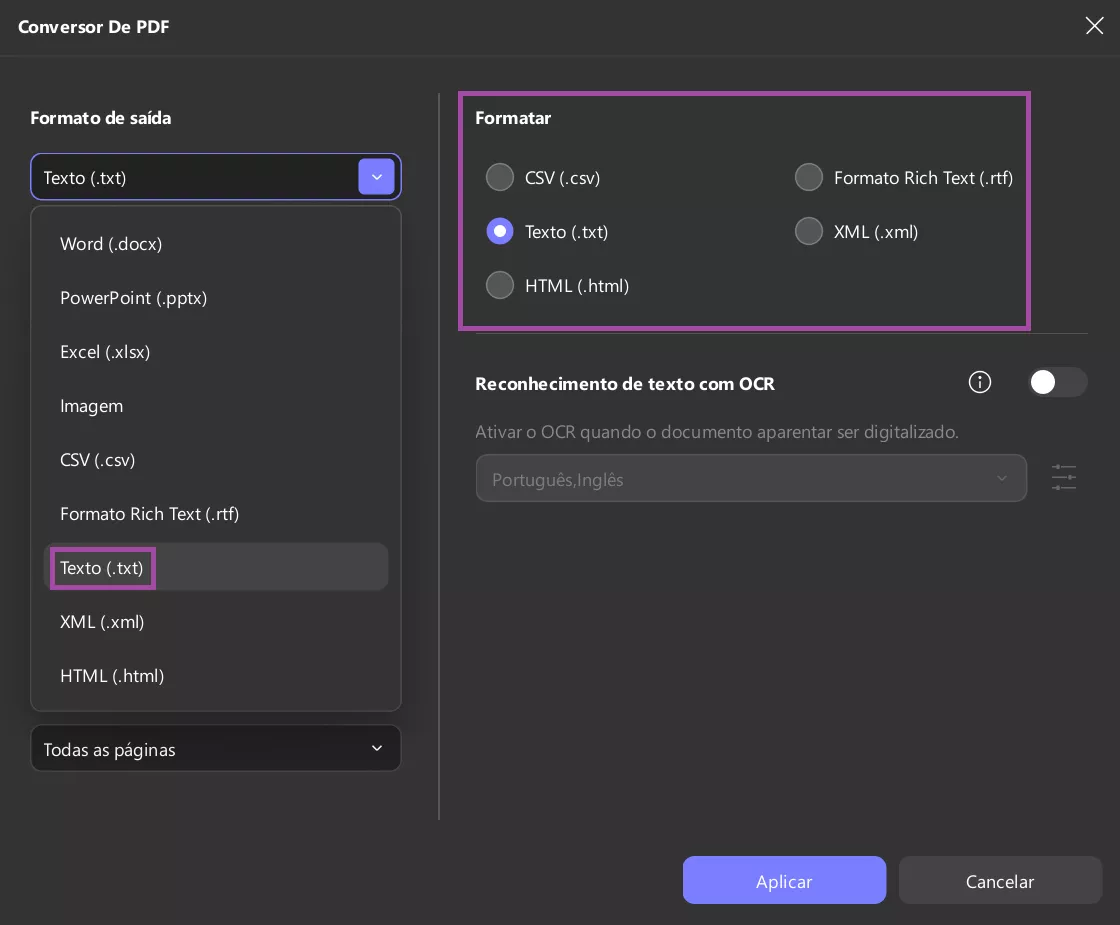Click the Aplicar button

784,880
